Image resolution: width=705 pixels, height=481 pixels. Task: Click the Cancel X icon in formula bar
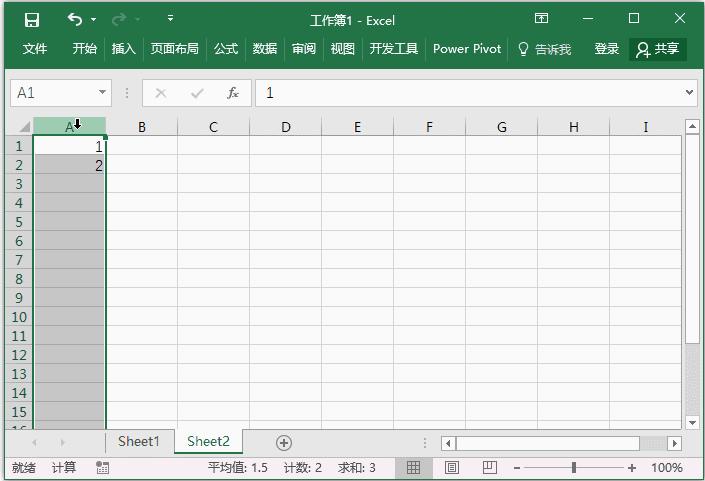coord(161,93)
